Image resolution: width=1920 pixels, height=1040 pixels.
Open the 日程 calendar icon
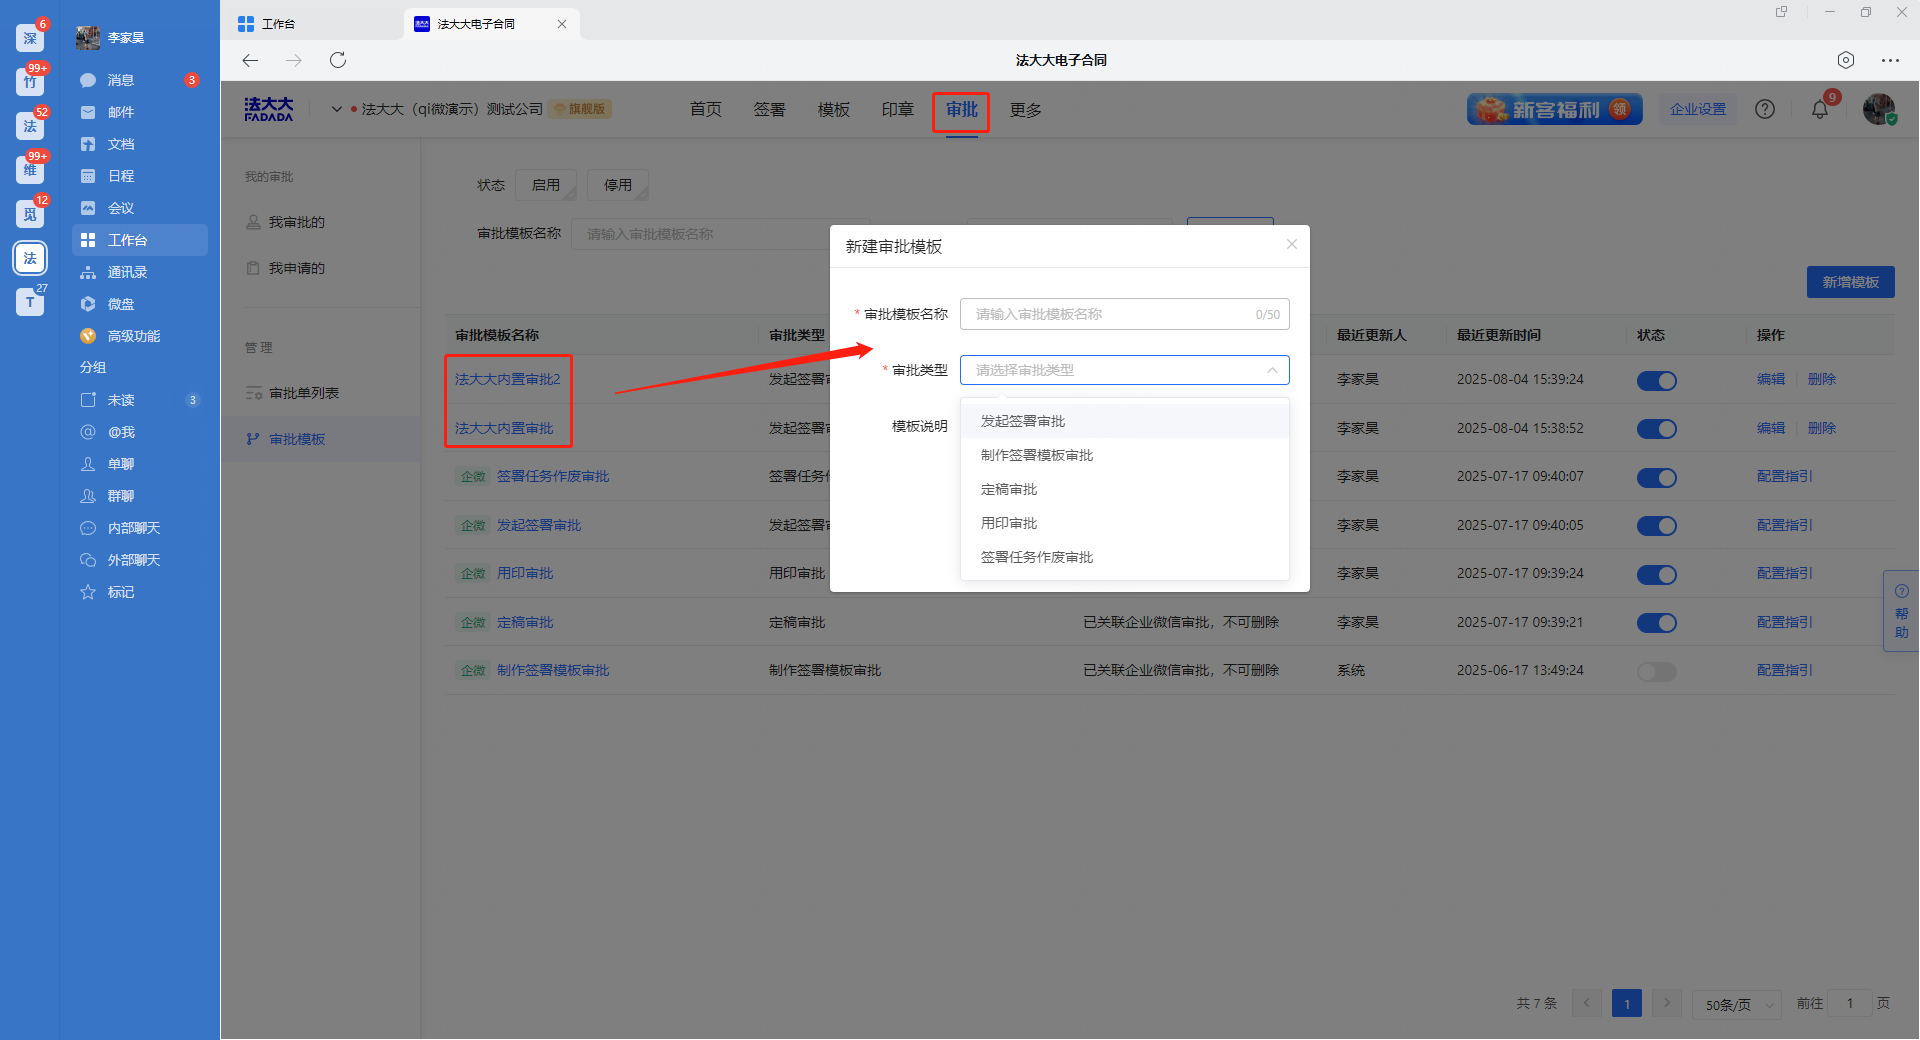pyautogui.click(x=88, y=176)
